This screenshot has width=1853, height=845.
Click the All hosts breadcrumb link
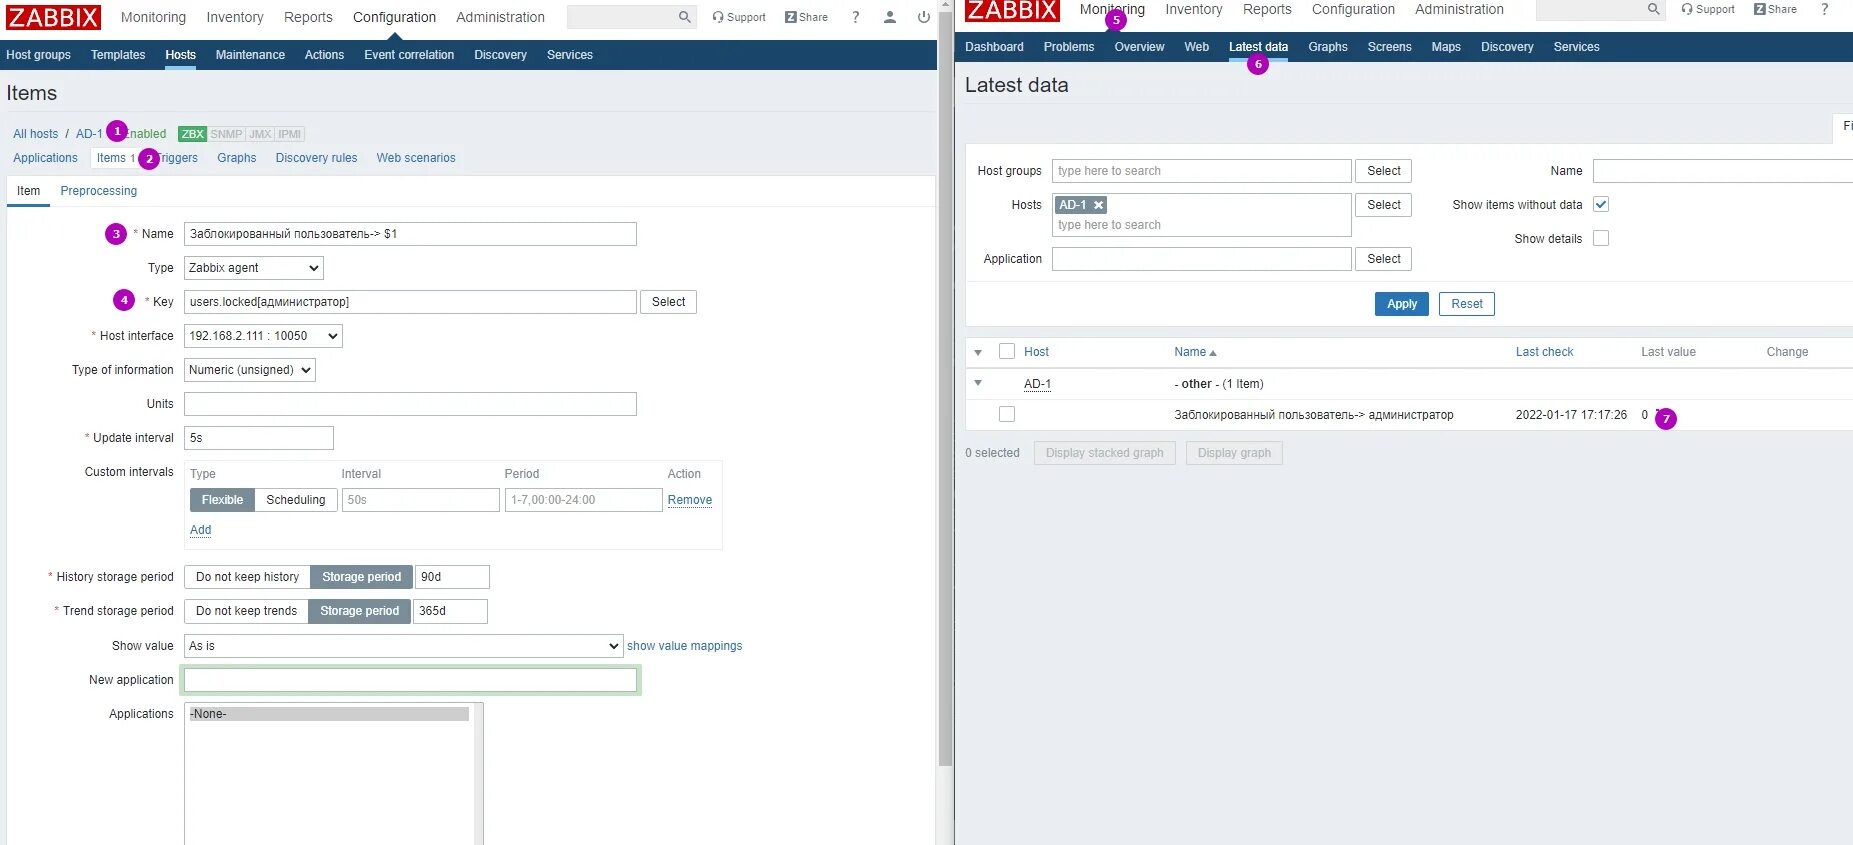(36, 134)
